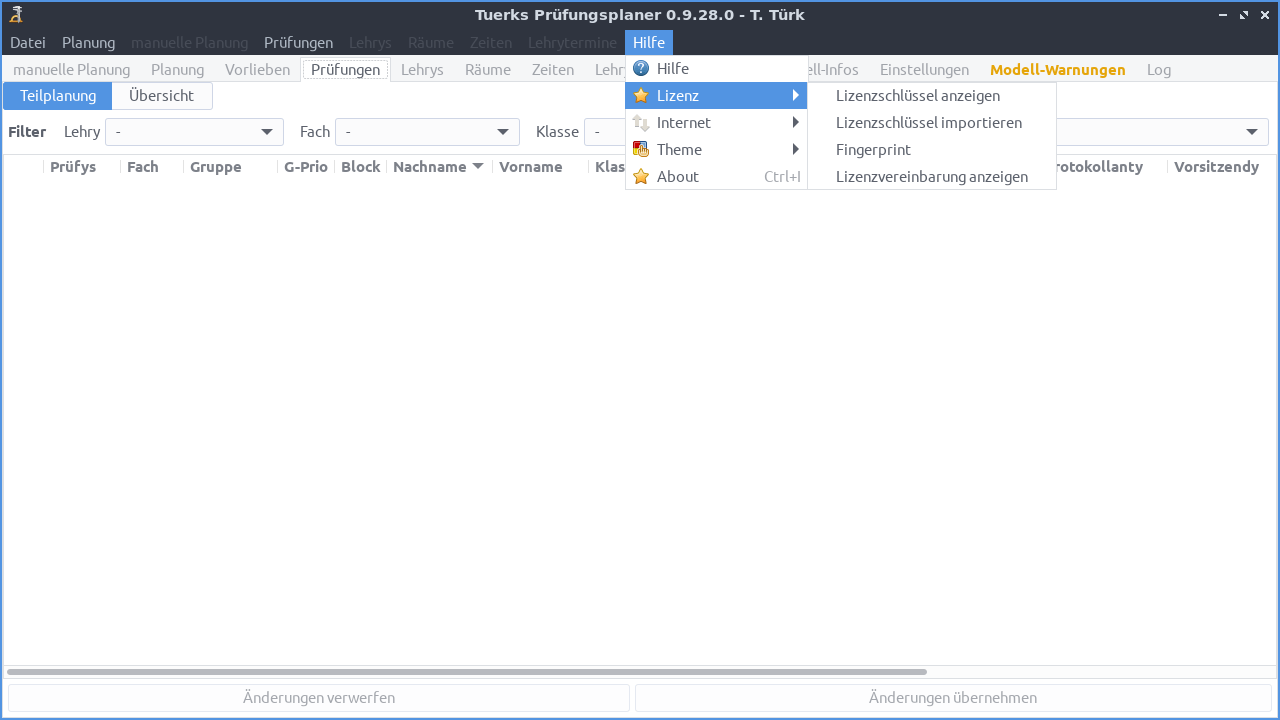Select Lizenzschlüssel anzeigen menu entry

click(917, 96)
